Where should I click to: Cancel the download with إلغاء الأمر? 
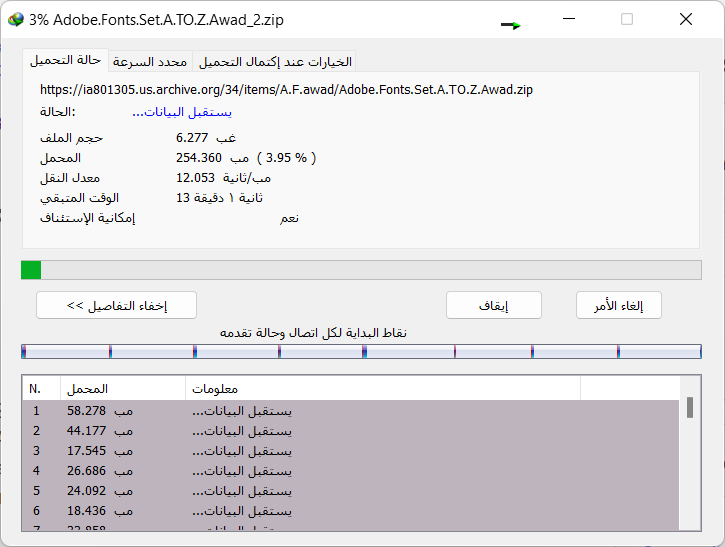pyautogui.click(x=619, y=305)
